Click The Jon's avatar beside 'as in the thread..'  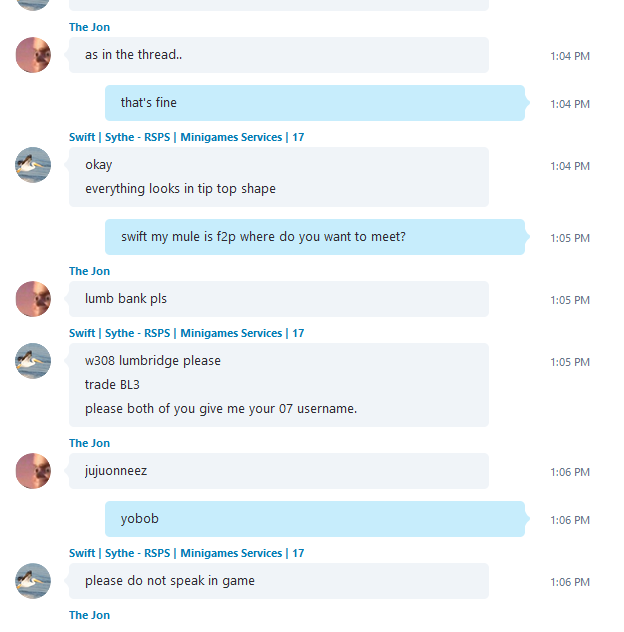click(33, 55)
